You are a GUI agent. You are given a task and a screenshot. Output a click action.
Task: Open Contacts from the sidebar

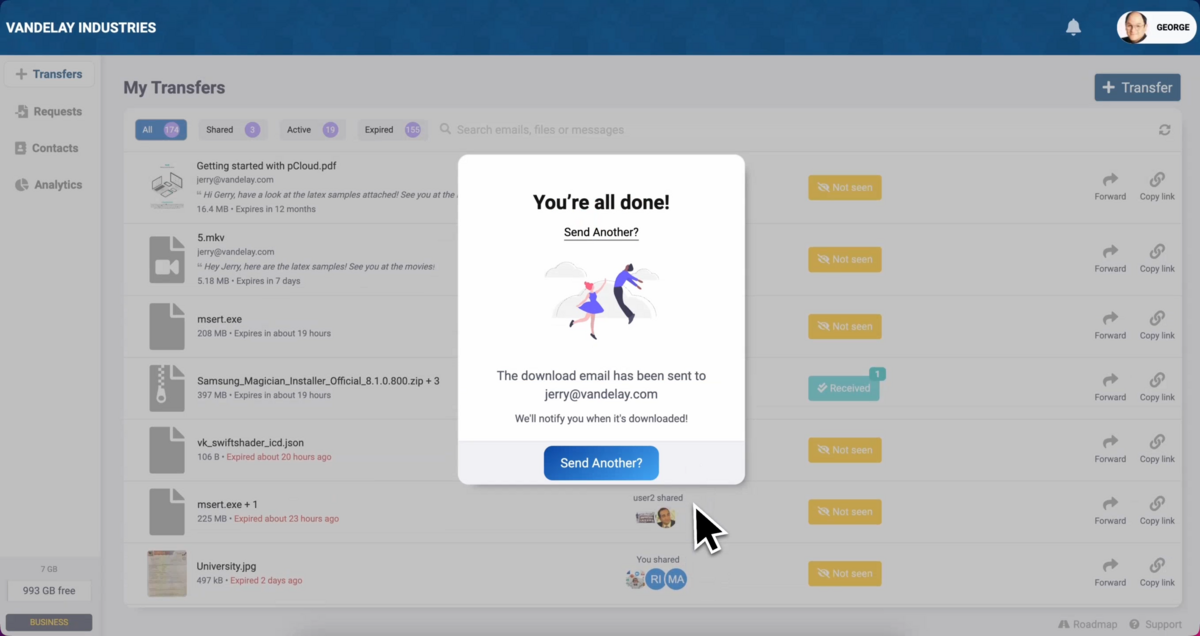click(x=54, y=148)
